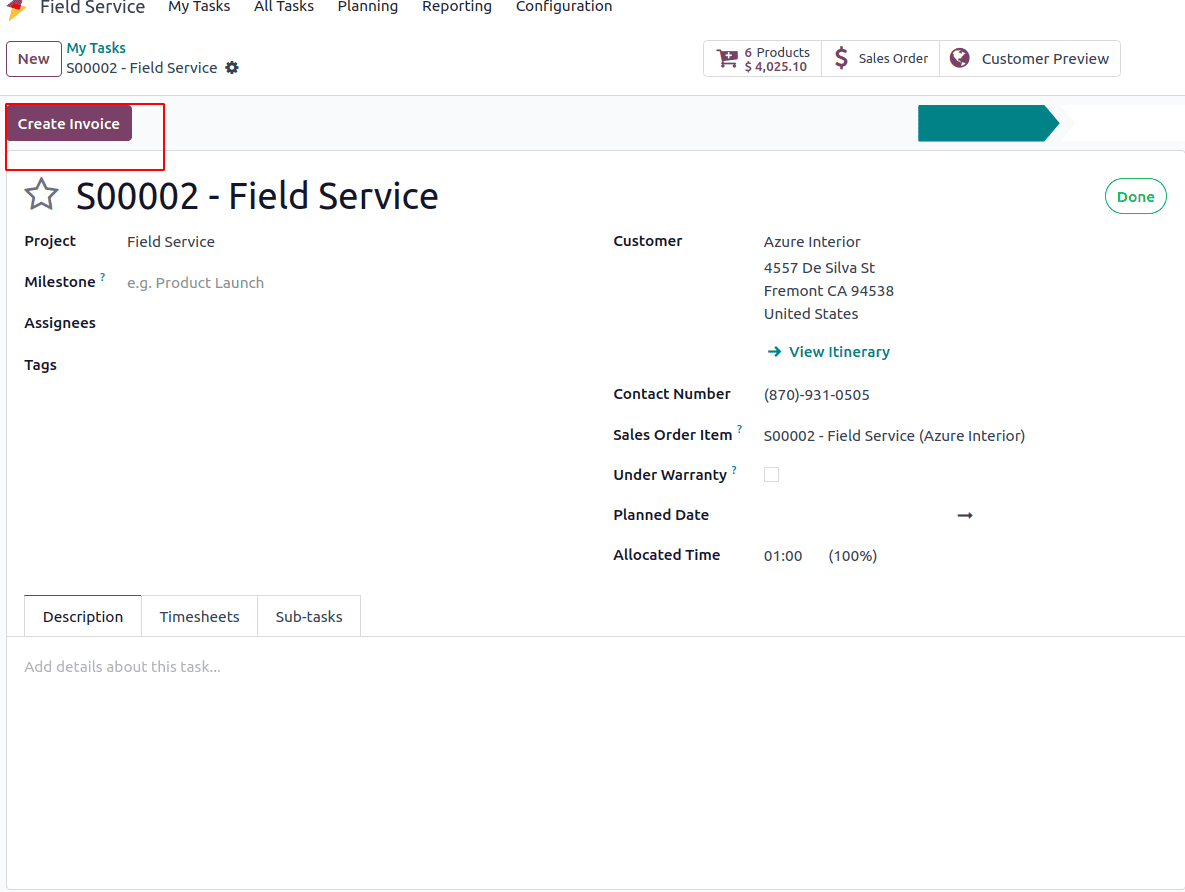Enable the Under Warranty checkbox
1185x892 pixels.
771,475
